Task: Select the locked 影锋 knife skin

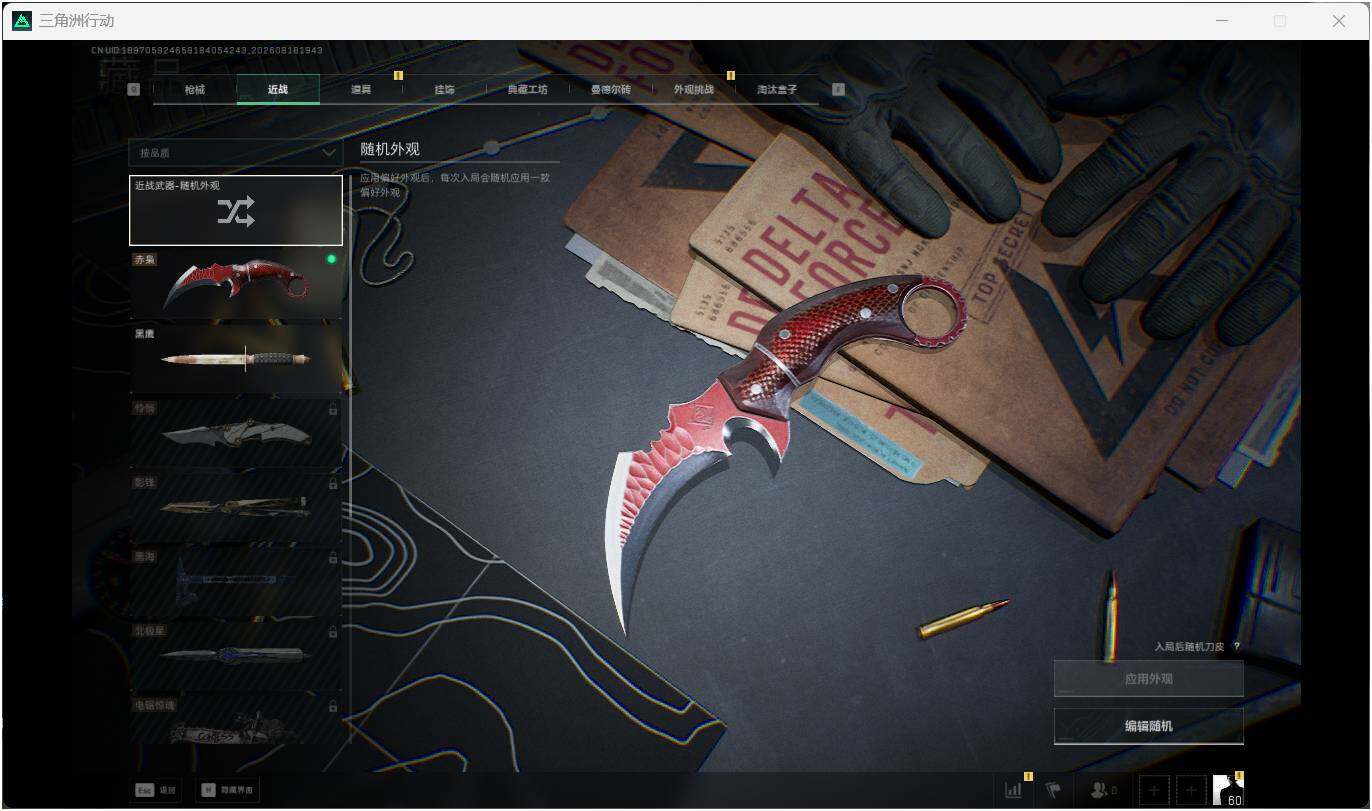Action: tap(236, 506)
